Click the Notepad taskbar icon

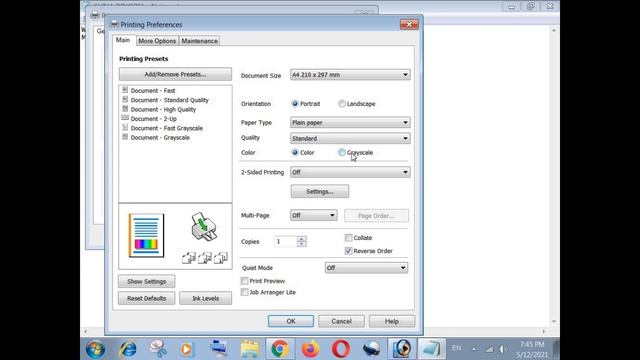[x=431, y=349]
